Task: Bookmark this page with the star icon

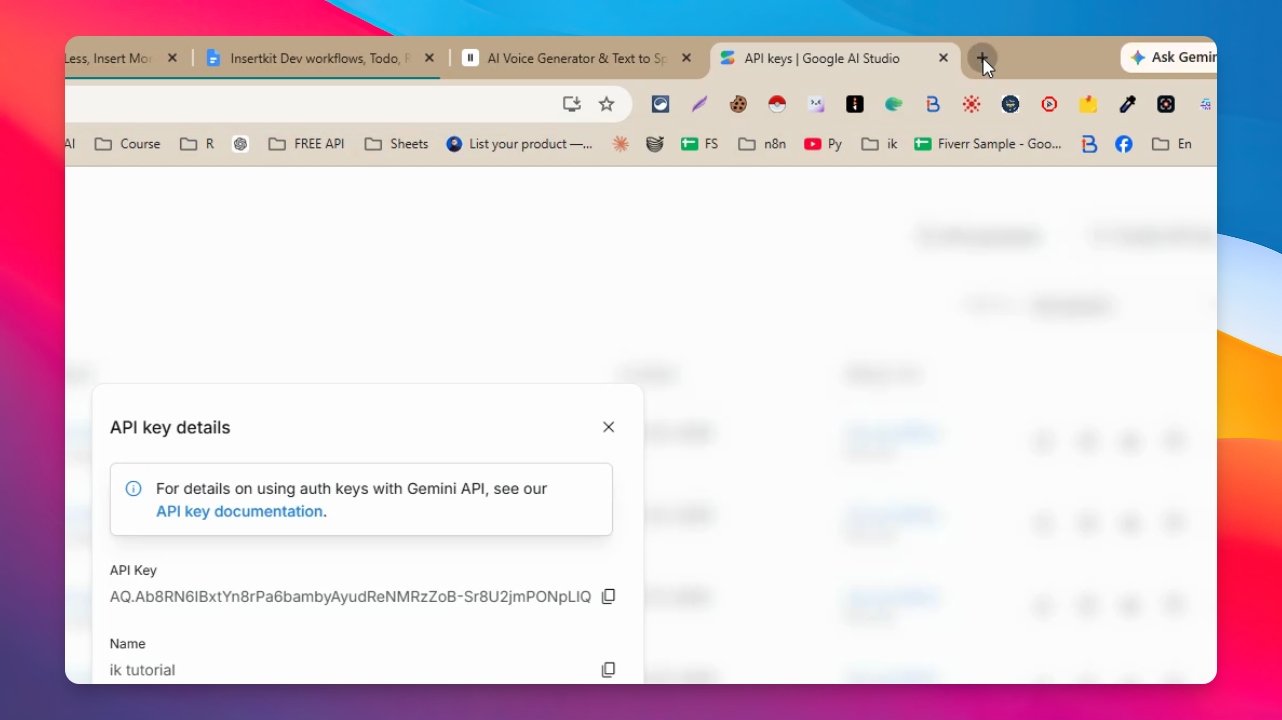Action: pos(606,104)
